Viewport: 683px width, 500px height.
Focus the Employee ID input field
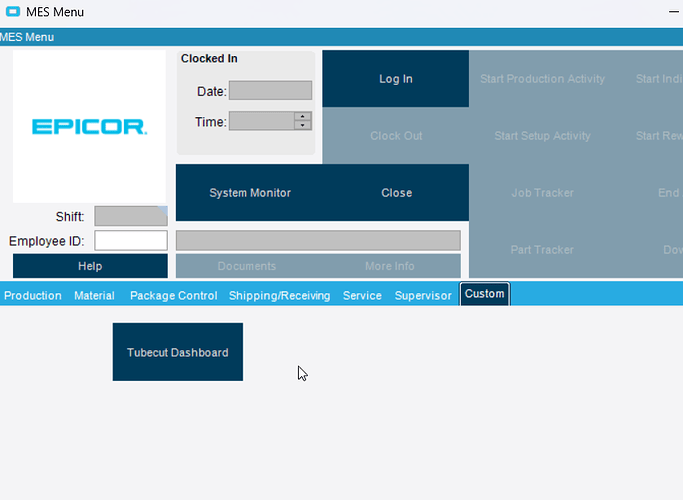(x=131, y=240)
